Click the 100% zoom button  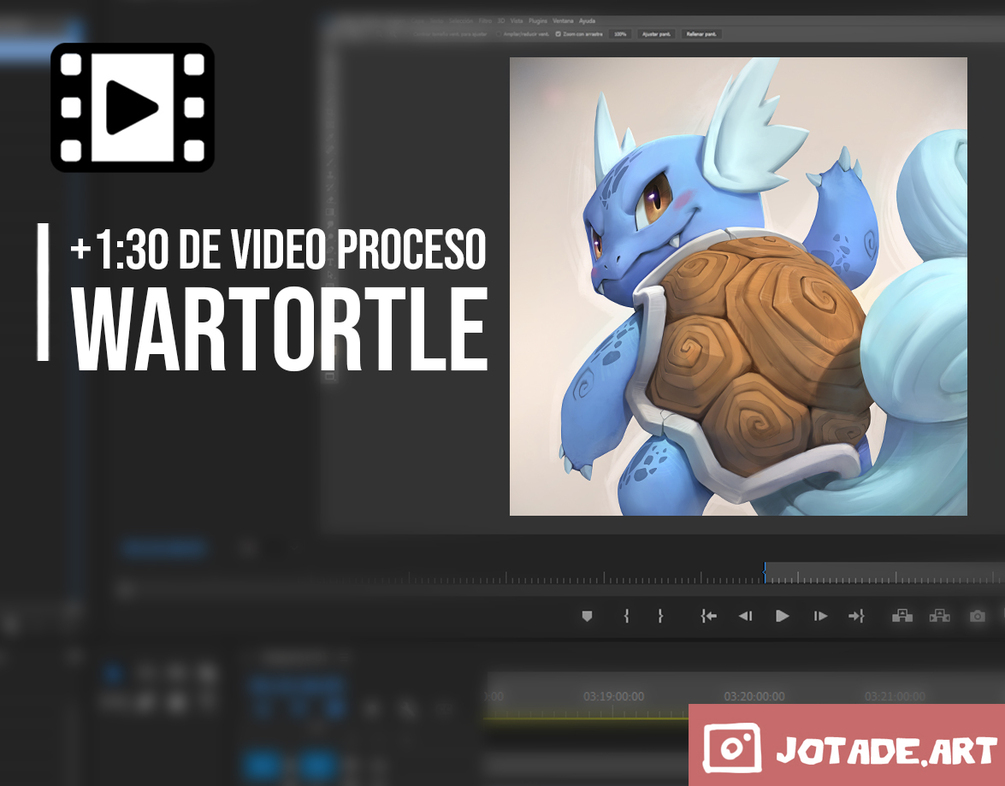click(620, 34)
